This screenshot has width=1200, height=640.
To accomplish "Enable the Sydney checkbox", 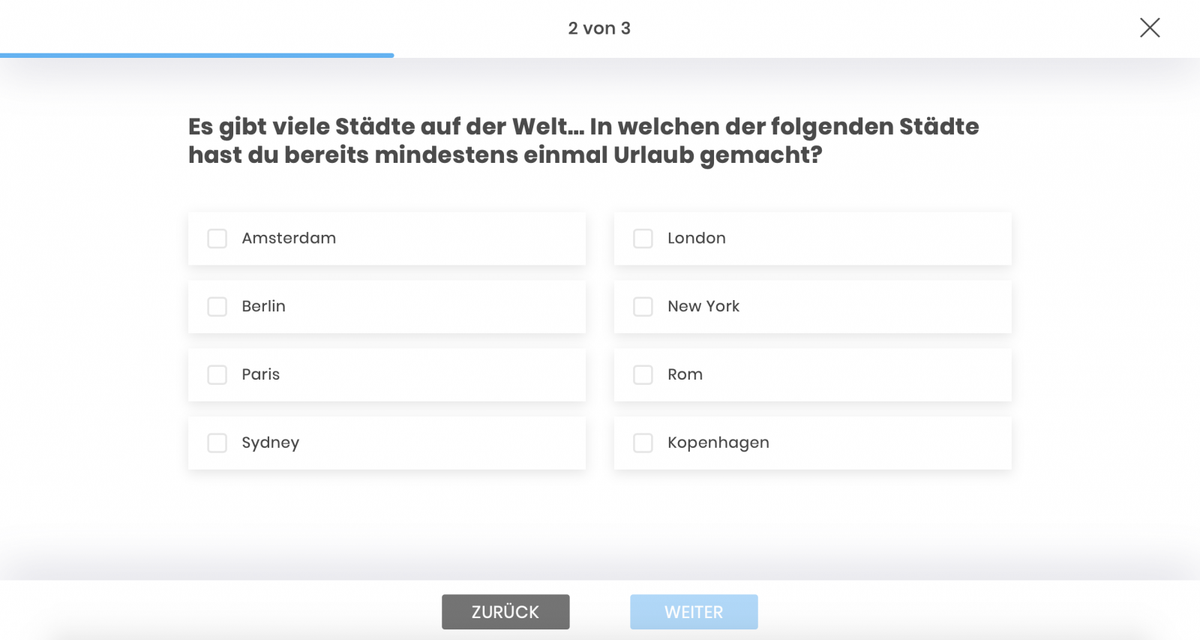I will pyautogui.click(x=217, y=442).
